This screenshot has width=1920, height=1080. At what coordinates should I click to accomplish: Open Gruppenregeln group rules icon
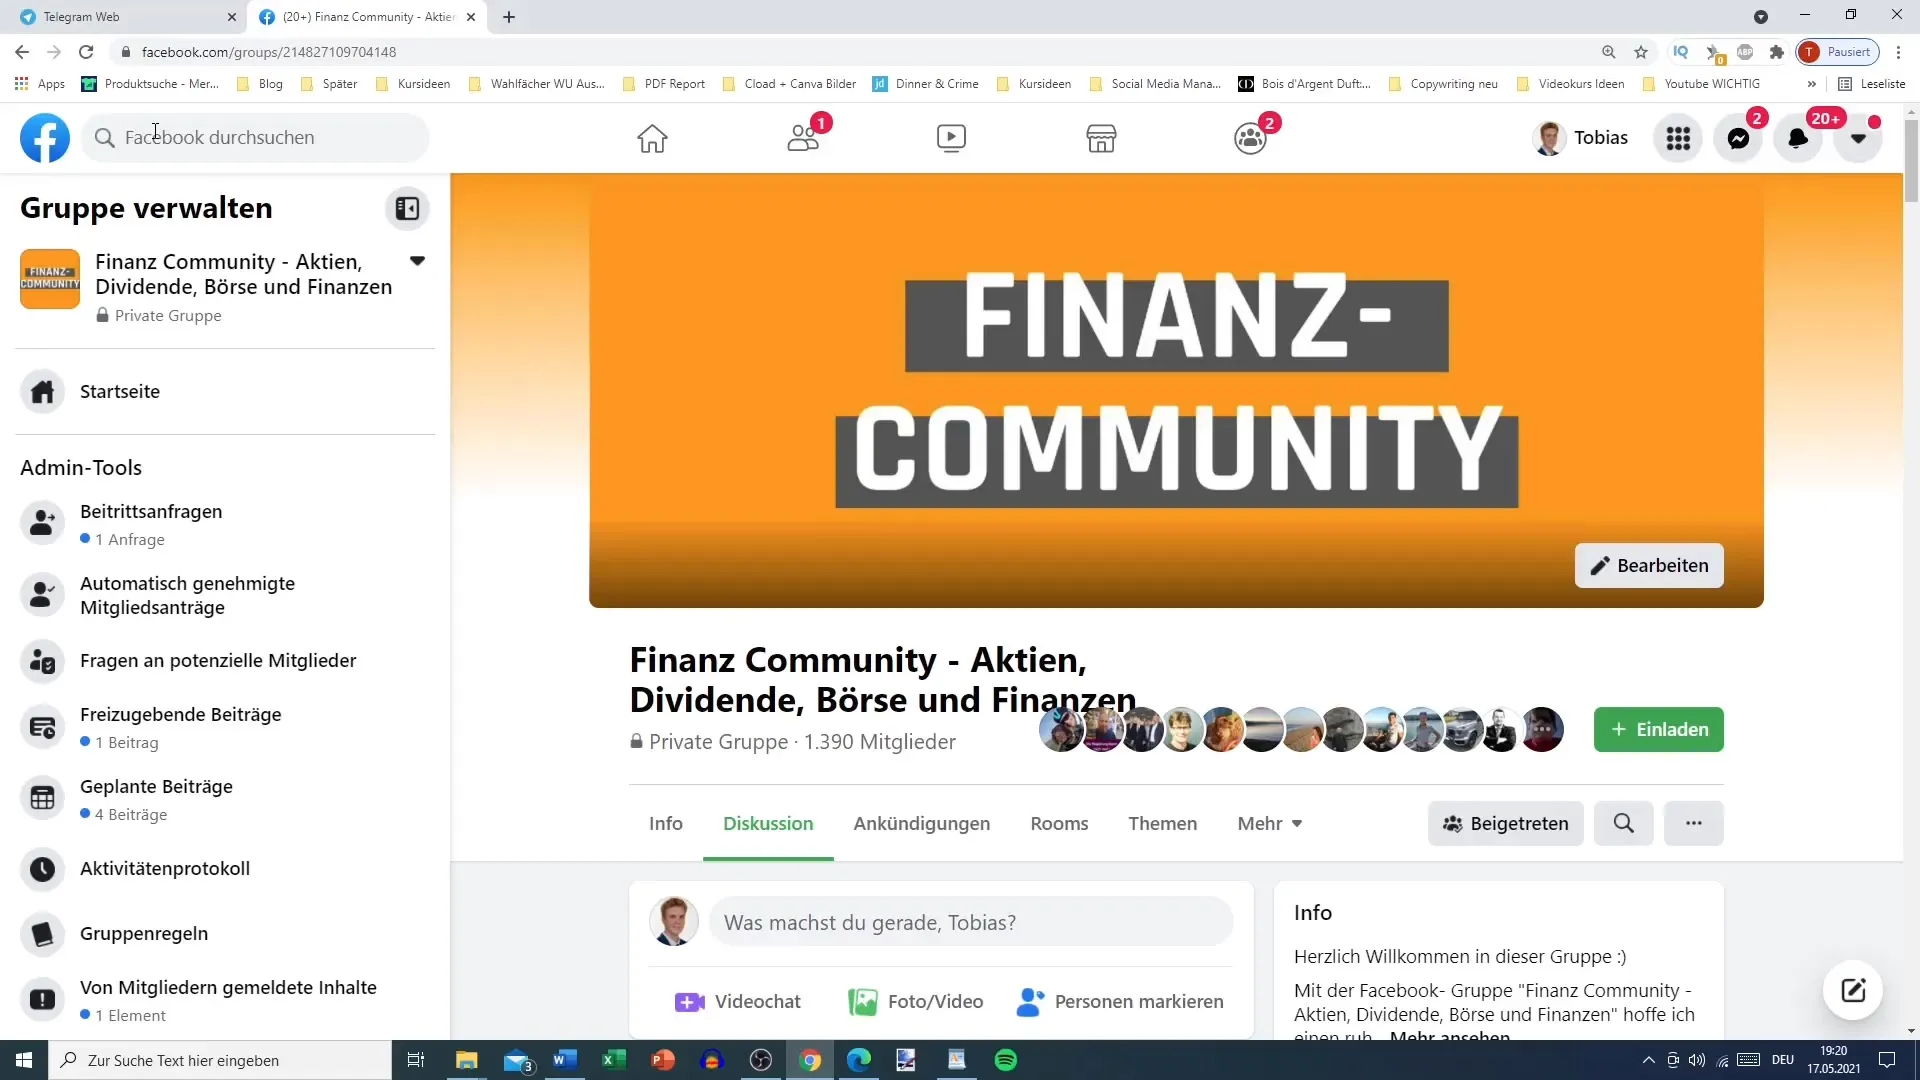(44, 934)
